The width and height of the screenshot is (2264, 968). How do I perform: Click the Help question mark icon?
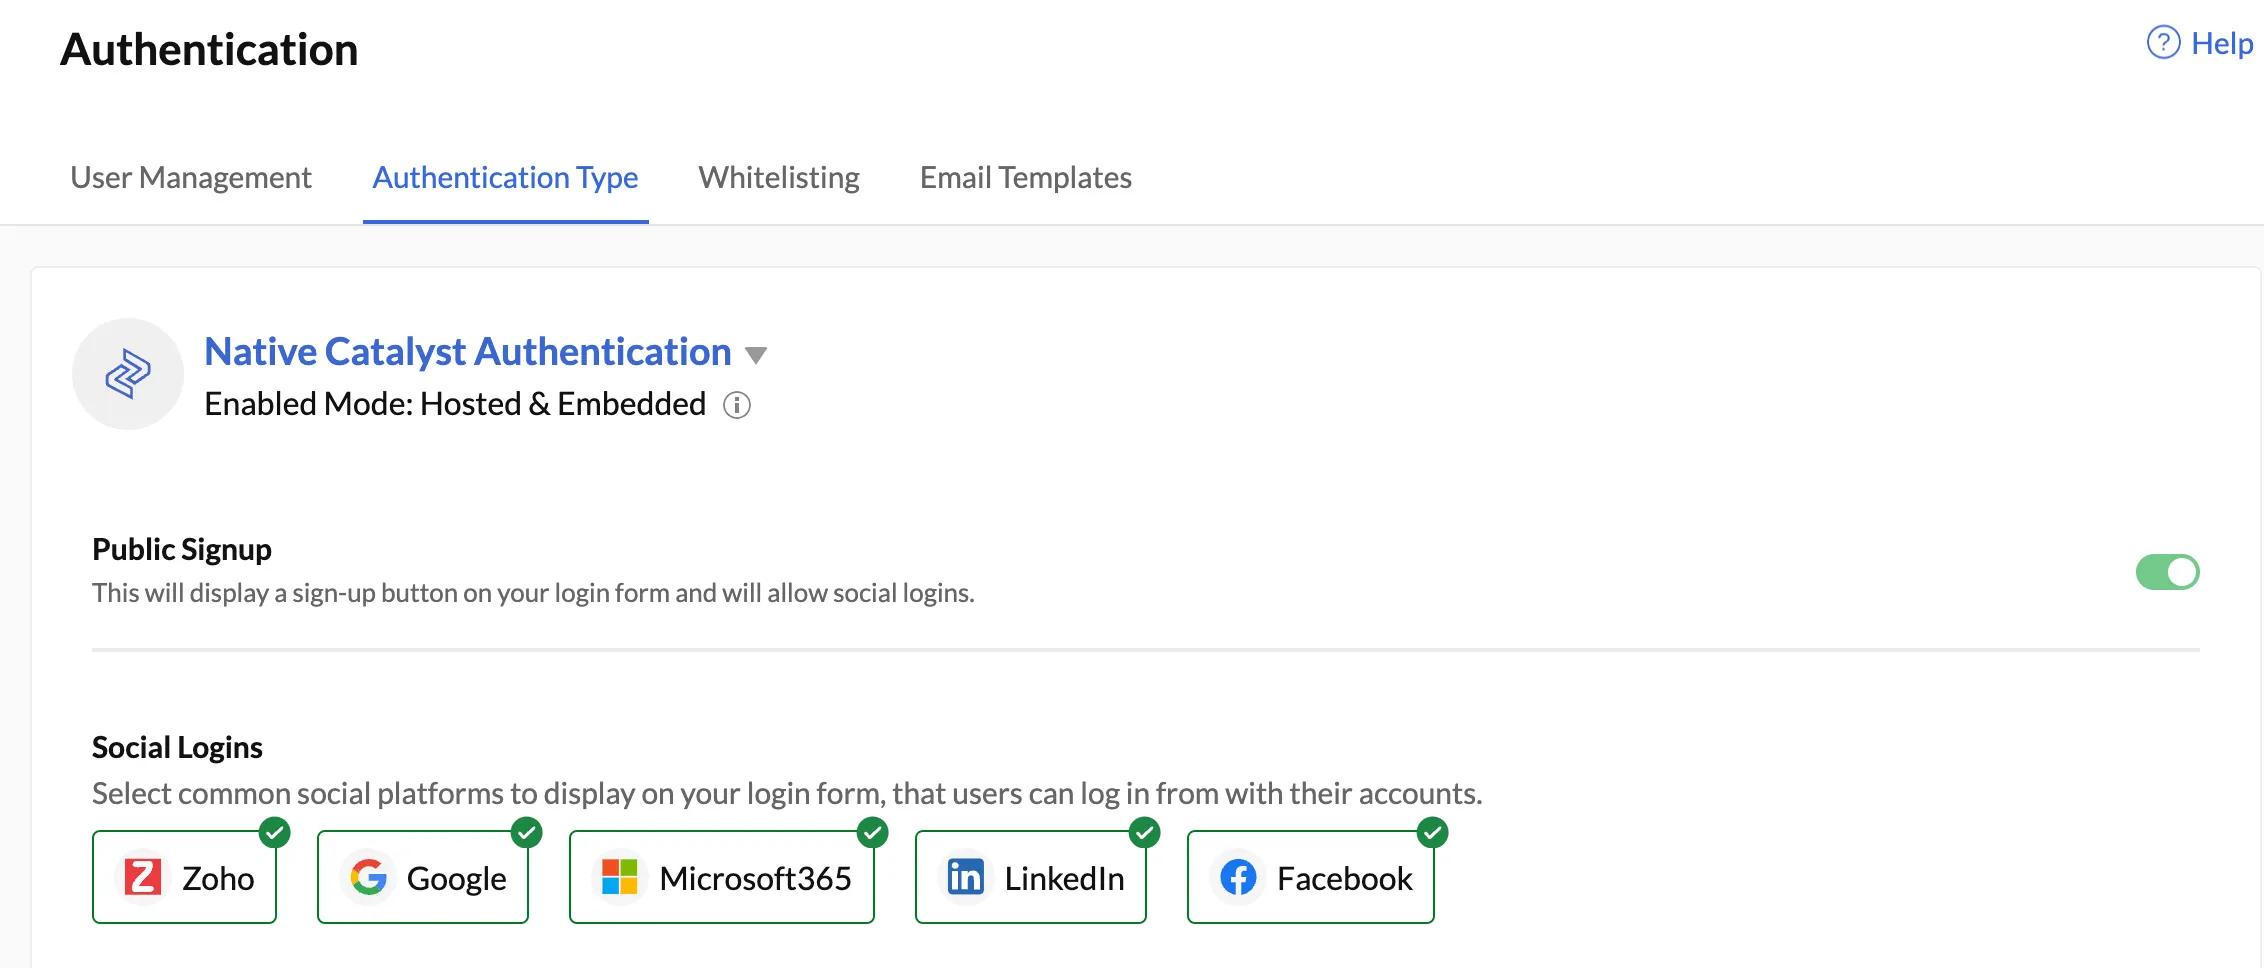[2163, 43]
